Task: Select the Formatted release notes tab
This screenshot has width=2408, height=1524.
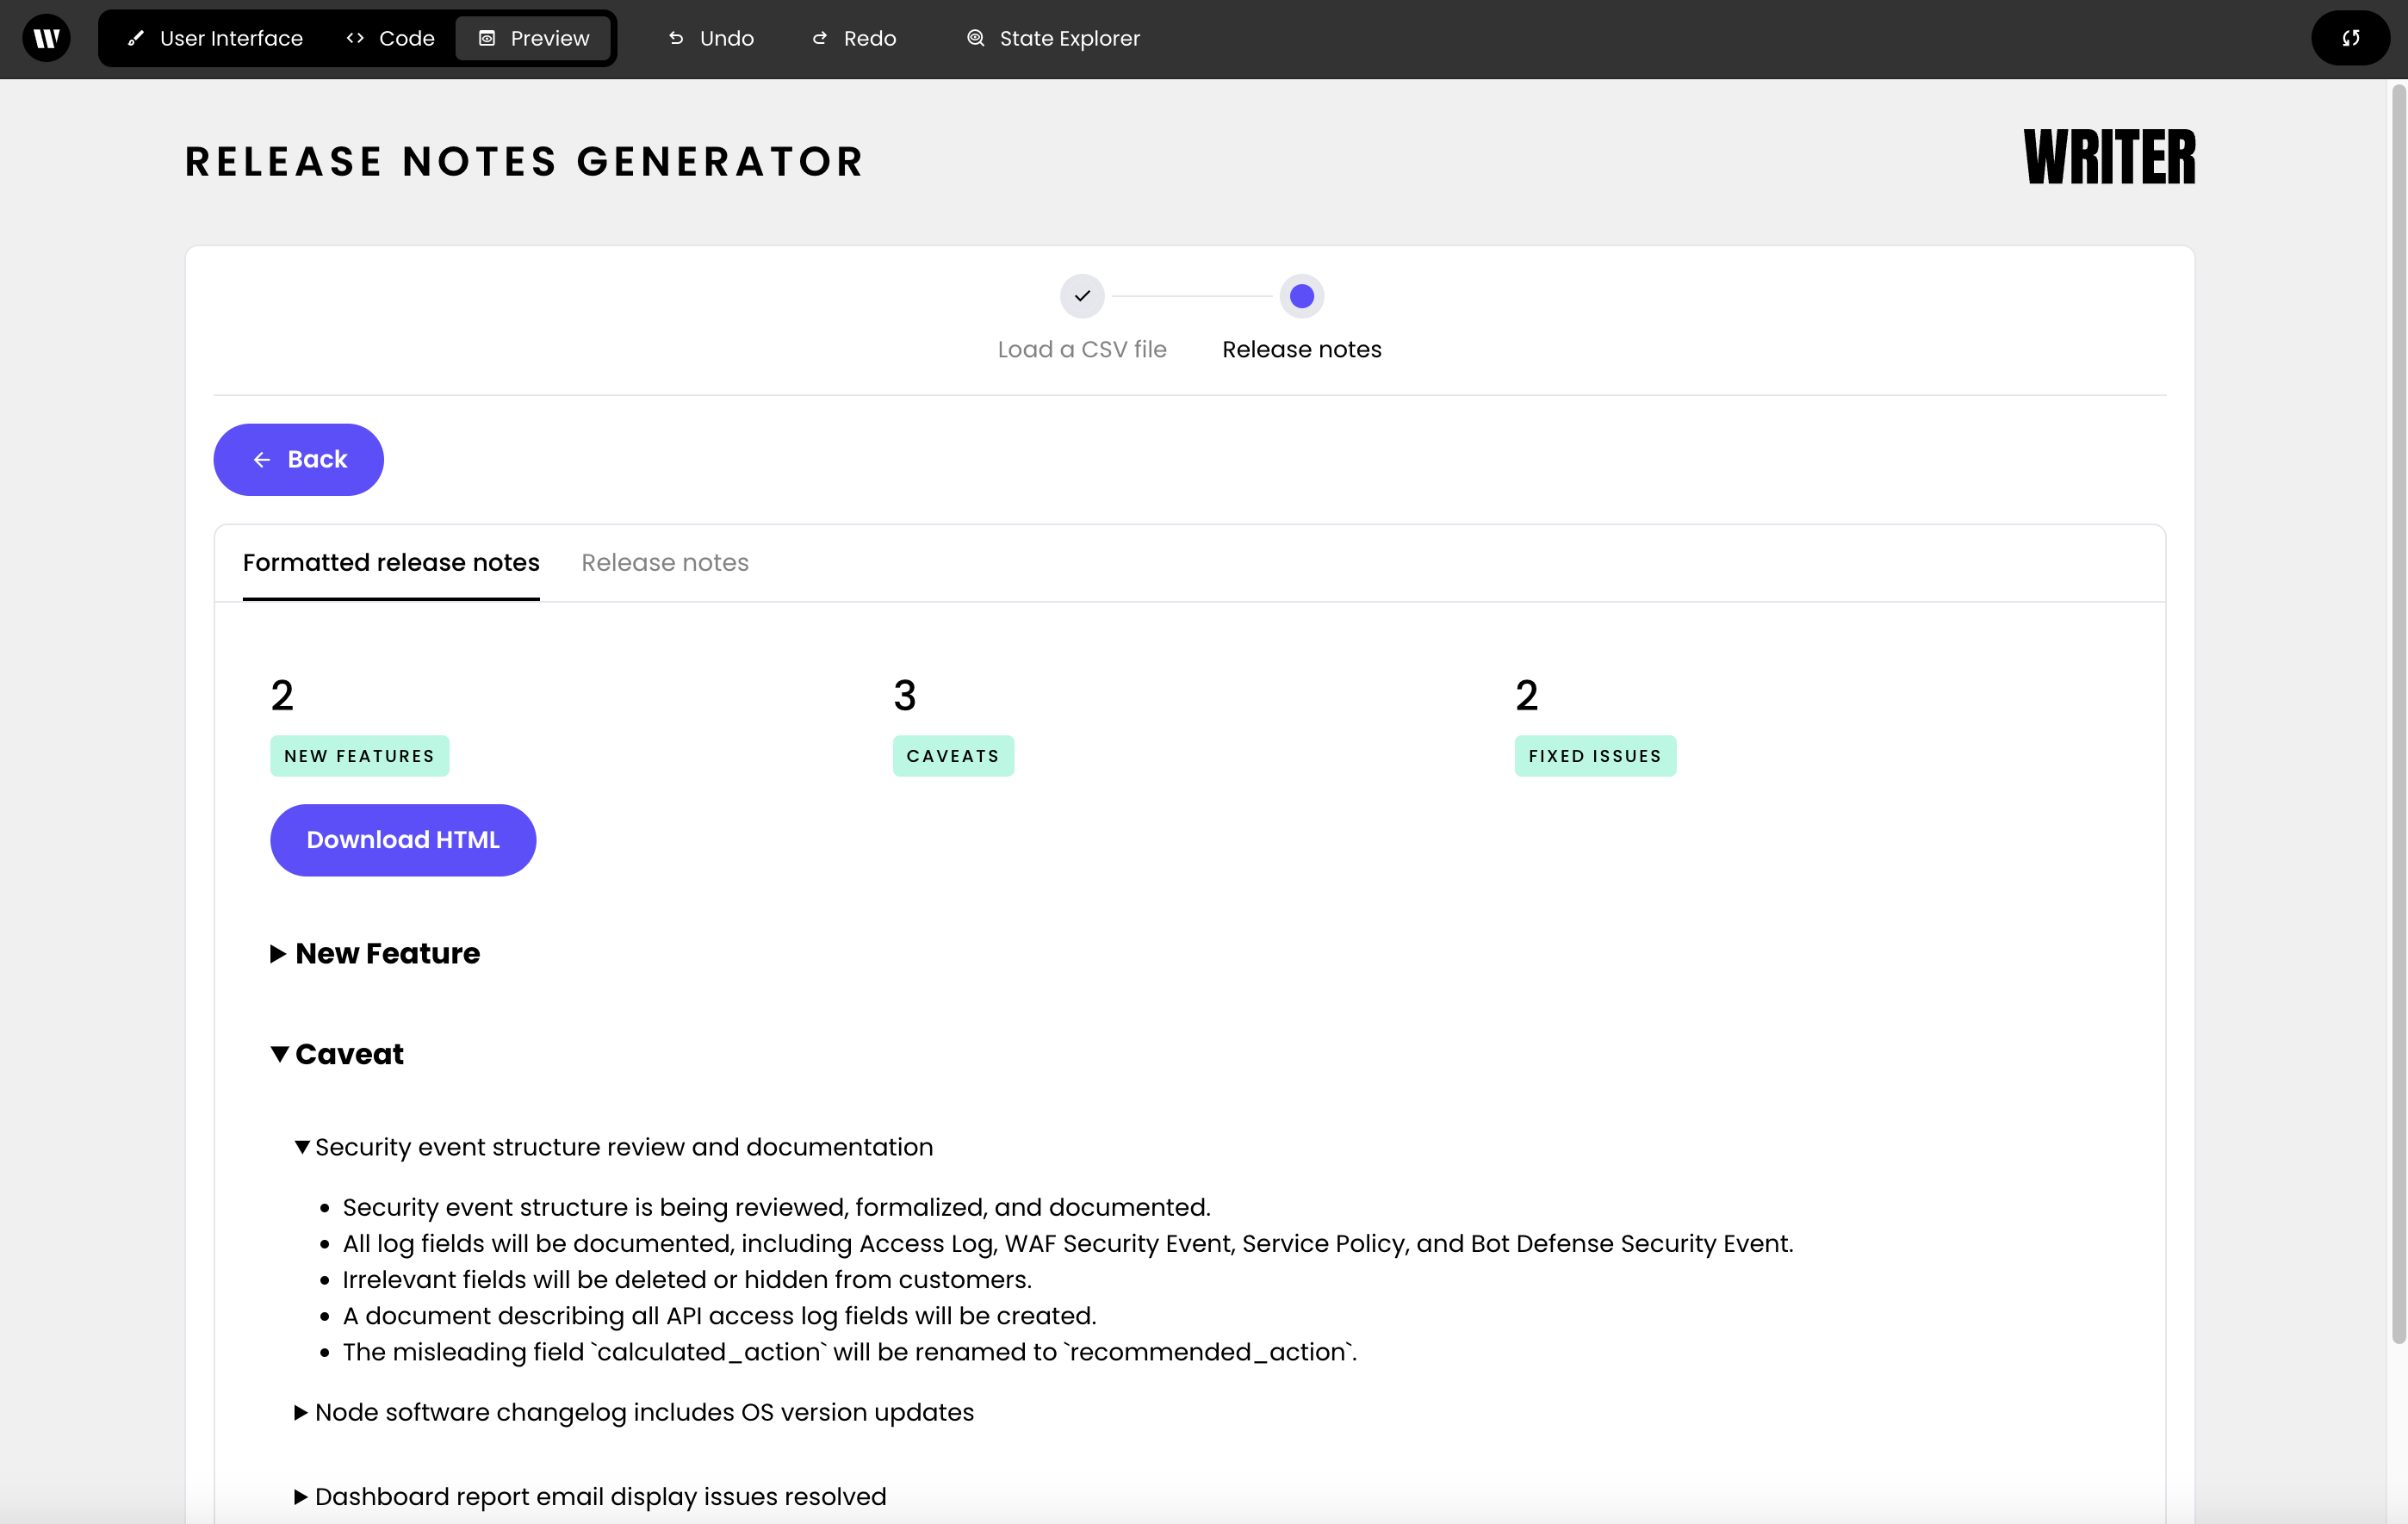Action: [391, 562]
